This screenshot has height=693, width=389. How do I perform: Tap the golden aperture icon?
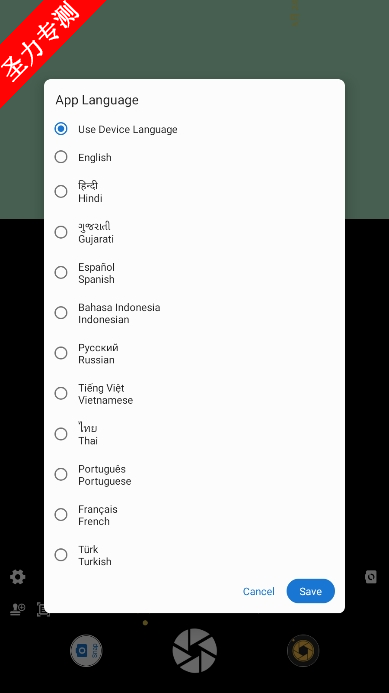303,651
